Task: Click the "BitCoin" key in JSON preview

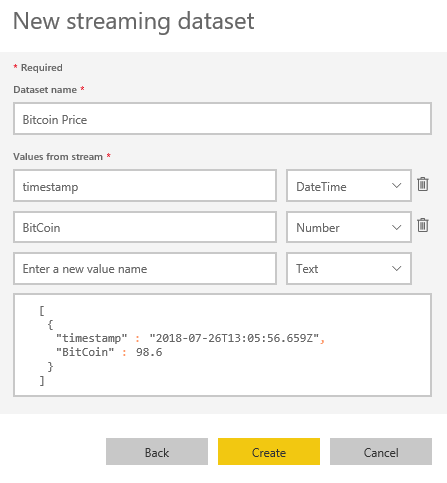Action: (x=85, y=352)
